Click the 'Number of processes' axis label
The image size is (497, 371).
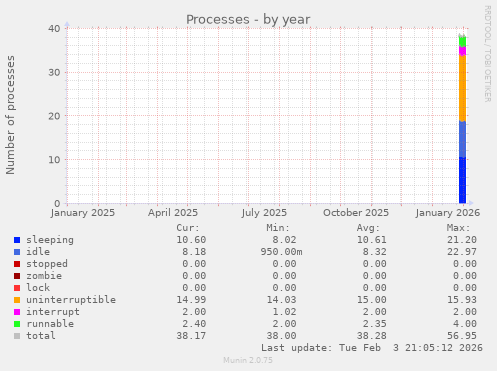[10, 115]
